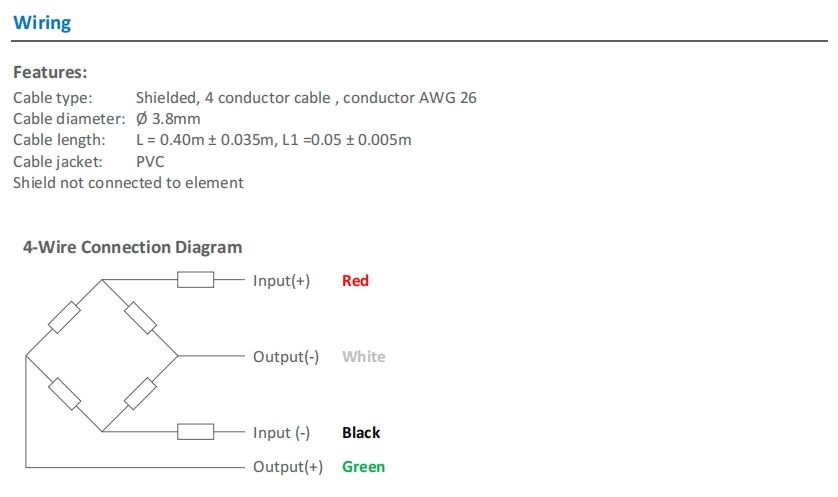Screen dimensions: 838x497
Task: Select the White wire color label
Action: (363, 357)
